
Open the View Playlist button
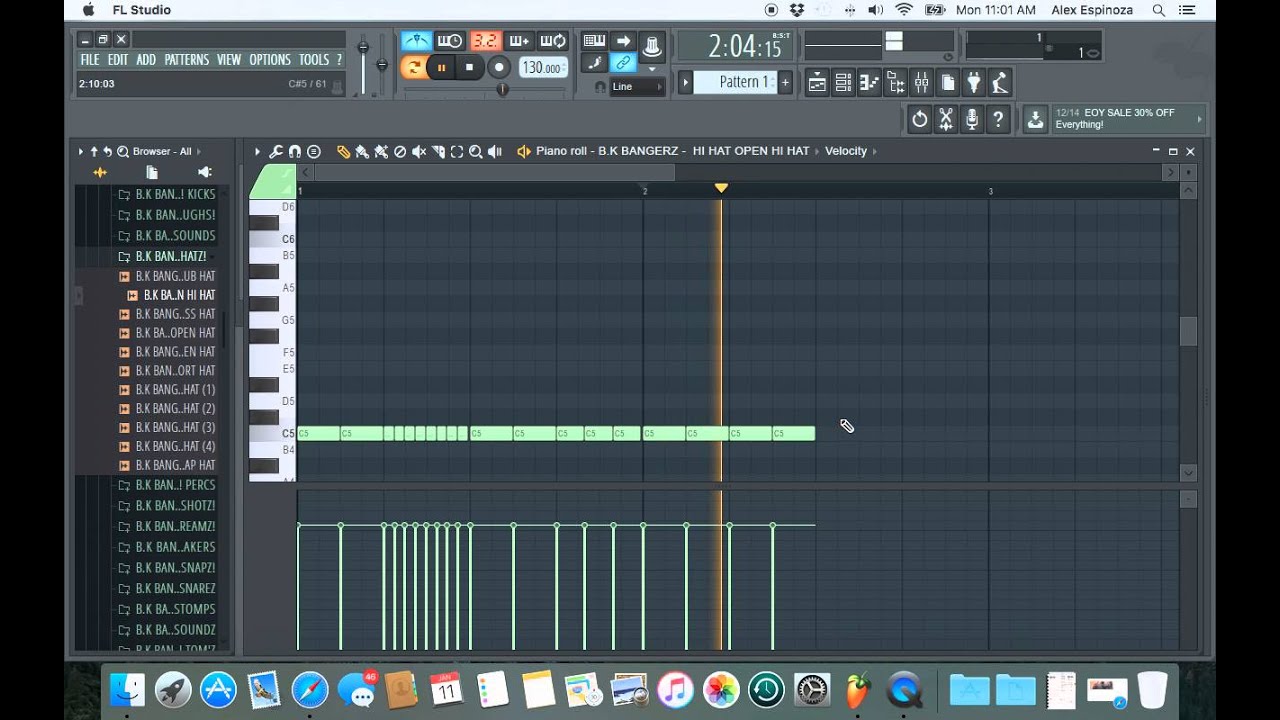point(817,83)
